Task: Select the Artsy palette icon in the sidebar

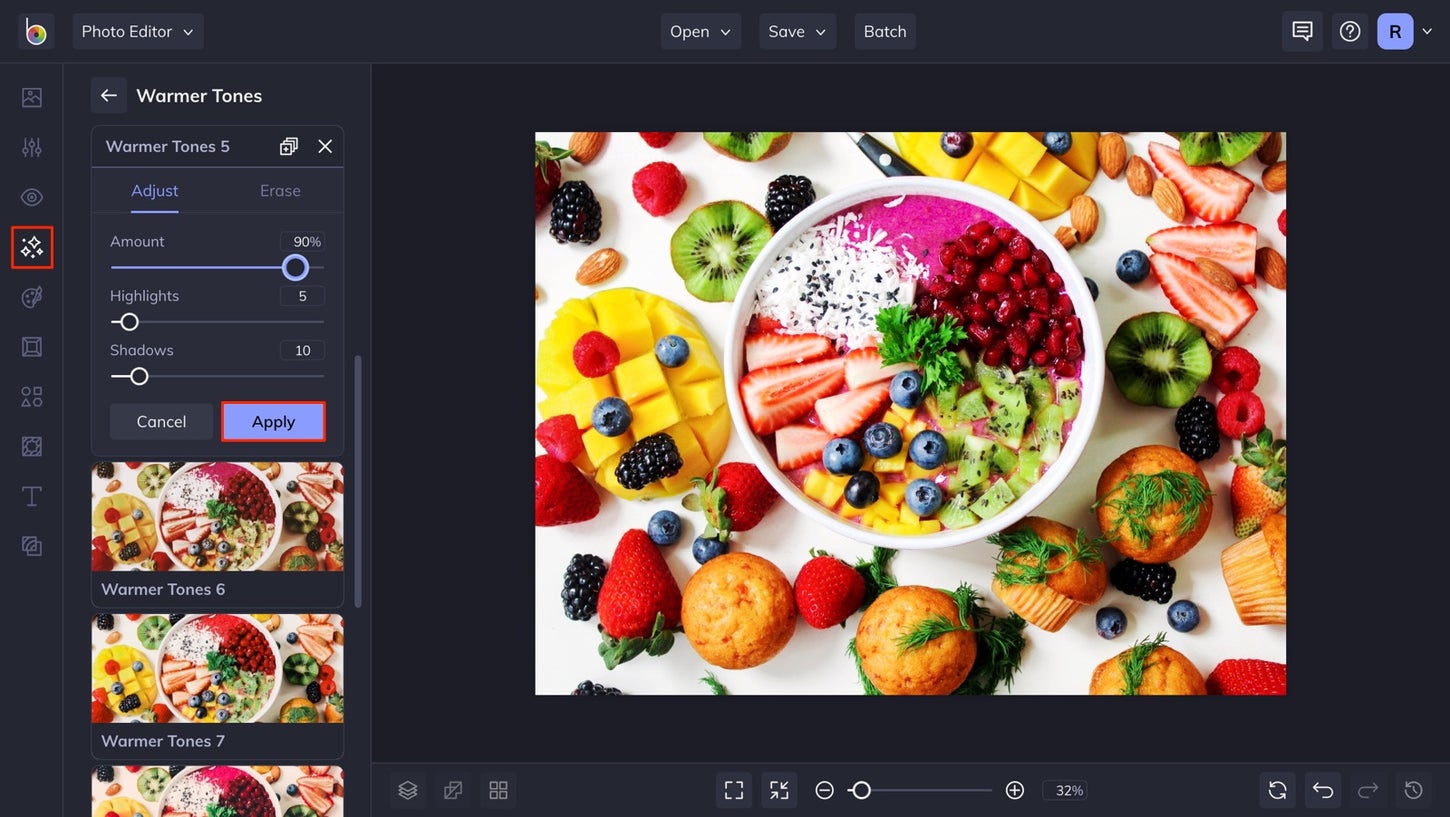Action: pyautogui.click(x=31, y=297)
